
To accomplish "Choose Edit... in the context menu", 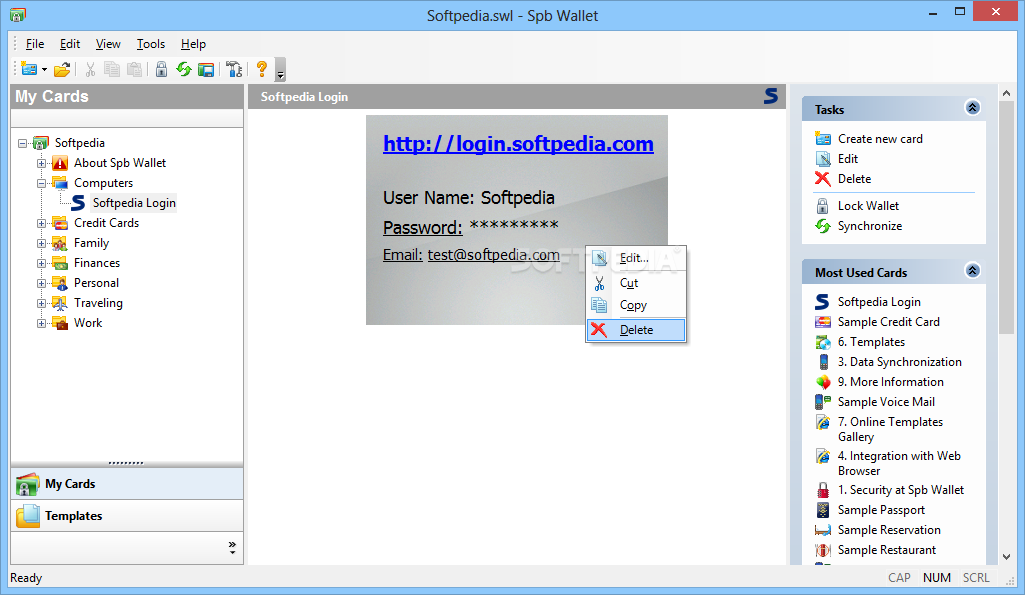I will (636, 258).
